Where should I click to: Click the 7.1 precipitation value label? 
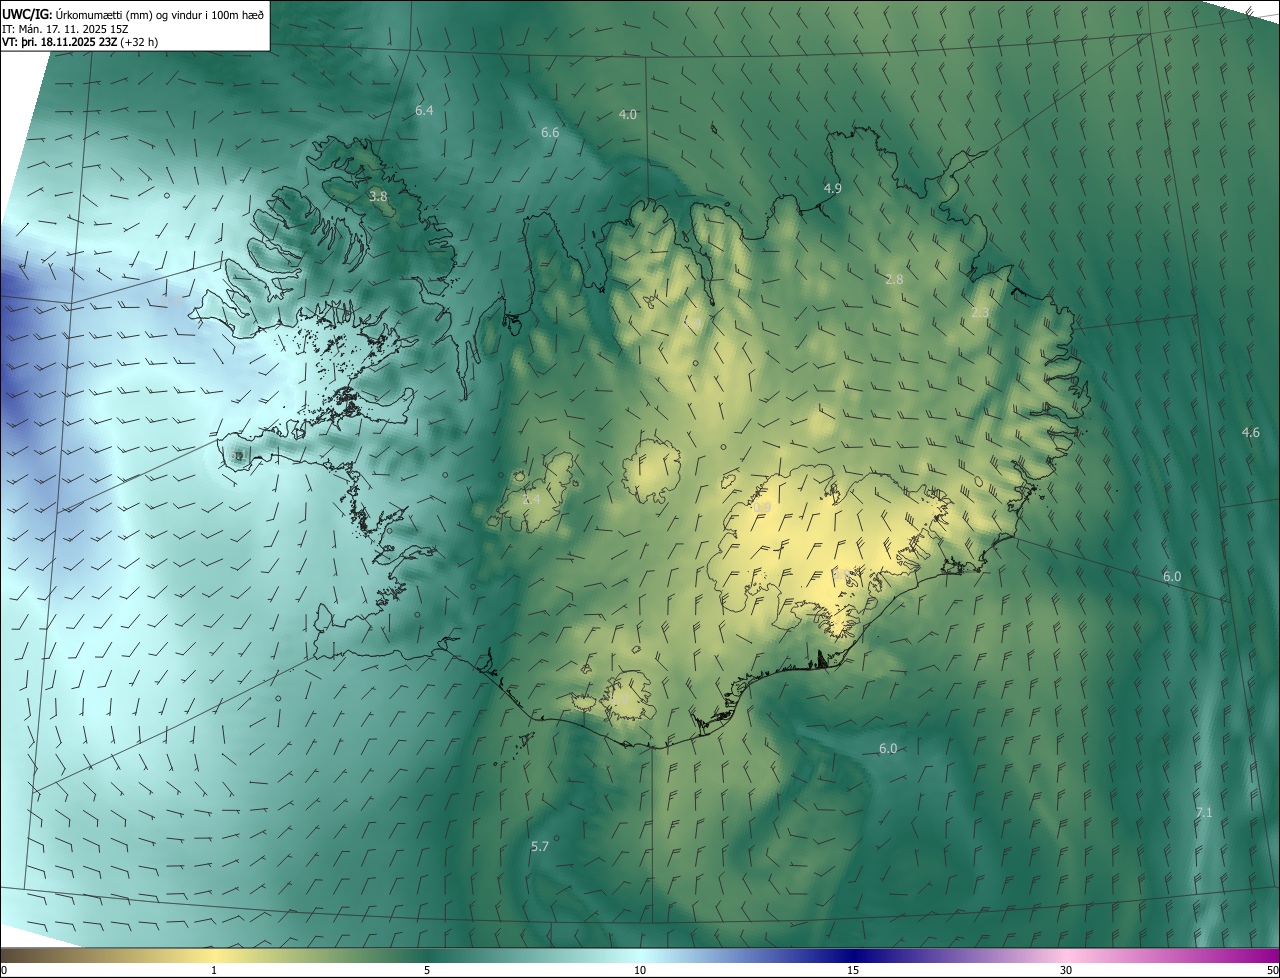(1203, 813)
